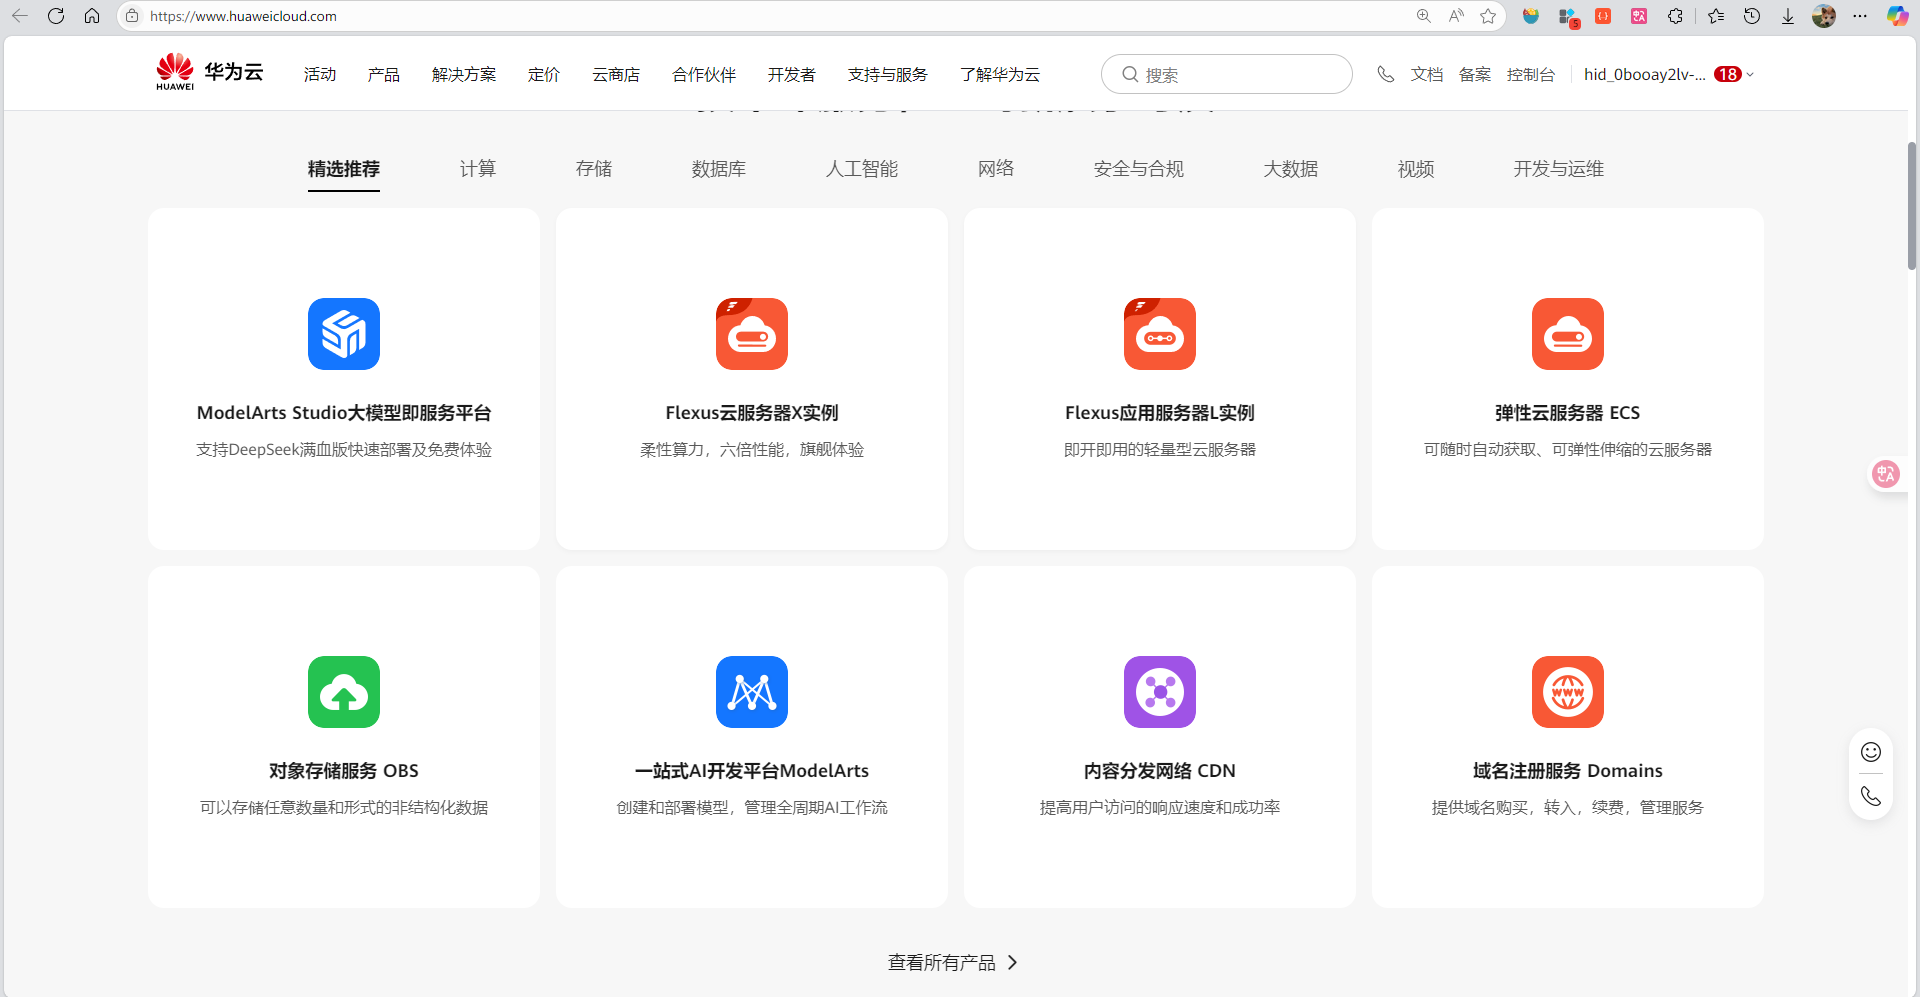Open read aloud icon in address bar
Image resolution: width=1920 pixels, height=997 pixels.
(x=1456, y=16)
